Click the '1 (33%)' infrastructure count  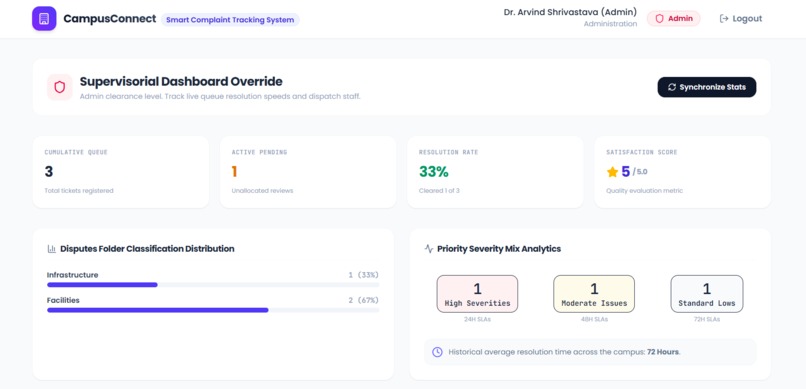point(363,275)
